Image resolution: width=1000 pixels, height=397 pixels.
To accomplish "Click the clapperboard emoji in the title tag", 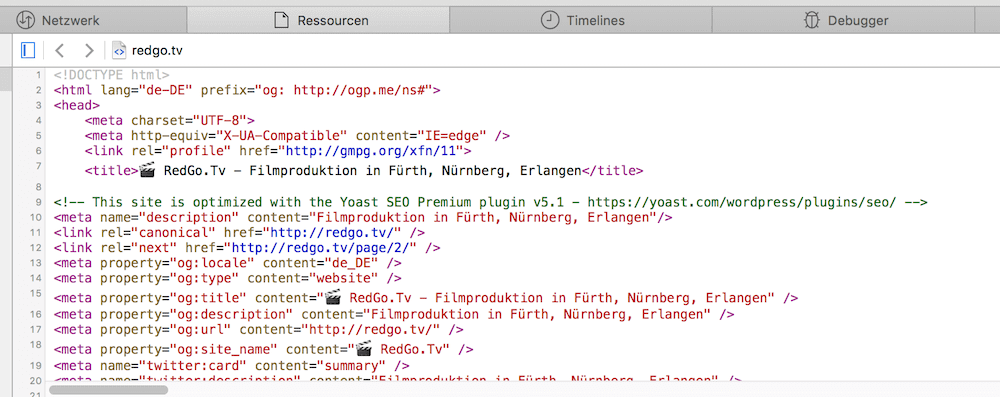I will [147, 170].
